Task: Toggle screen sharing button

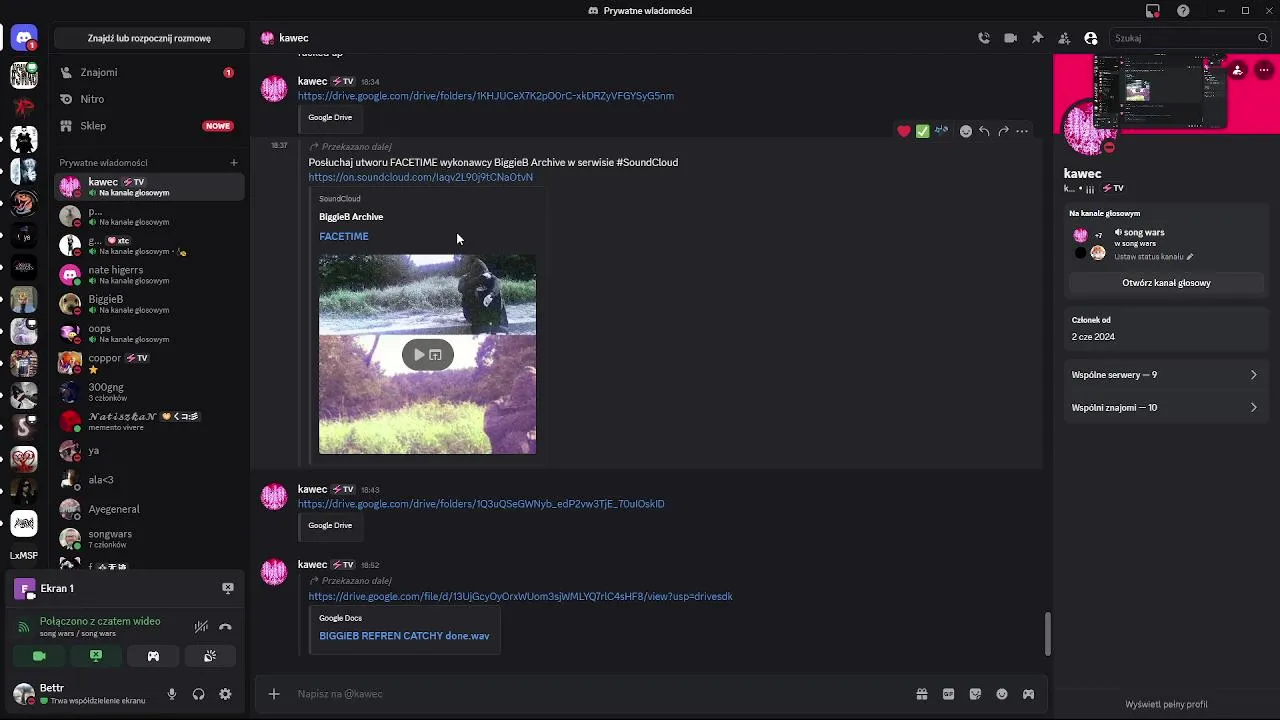Action: [96, 656]
